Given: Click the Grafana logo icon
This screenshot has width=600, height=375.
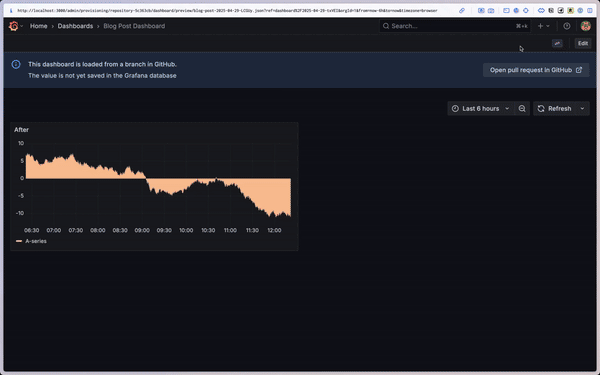Looking at the screenshot, I should click(x=13, y=26).
